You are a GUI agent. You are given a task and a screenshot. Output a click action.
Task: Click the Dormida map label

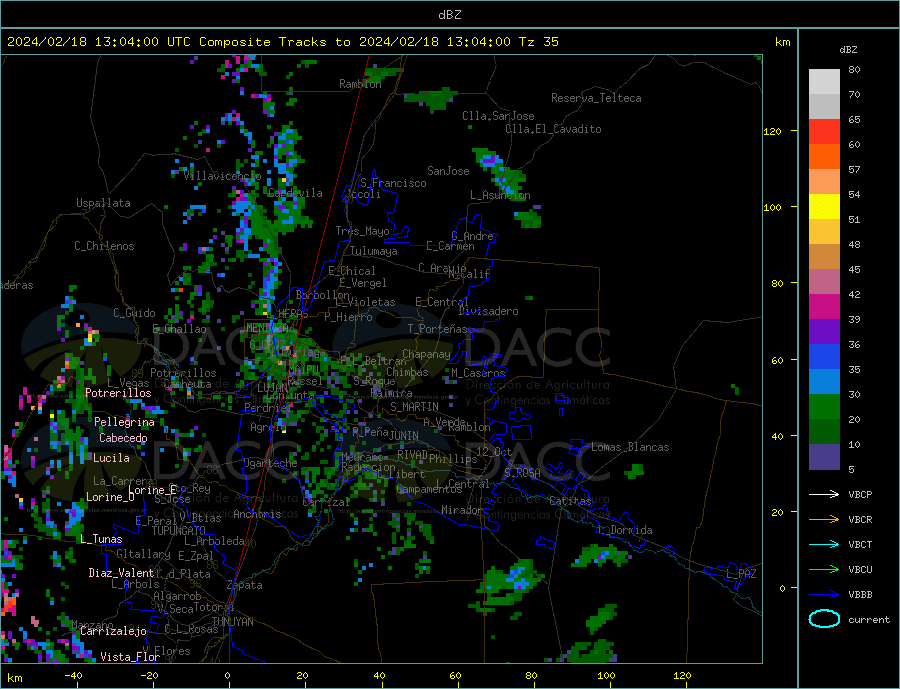coord(631,530)
